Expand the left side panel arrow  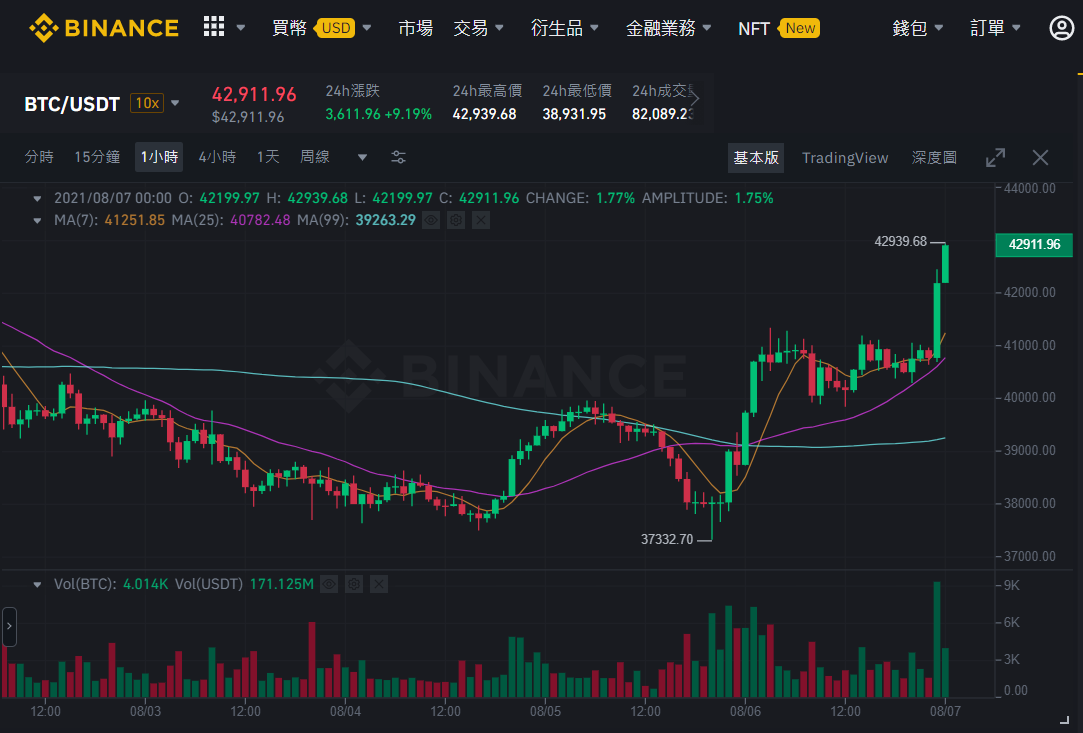pos(9,627)
